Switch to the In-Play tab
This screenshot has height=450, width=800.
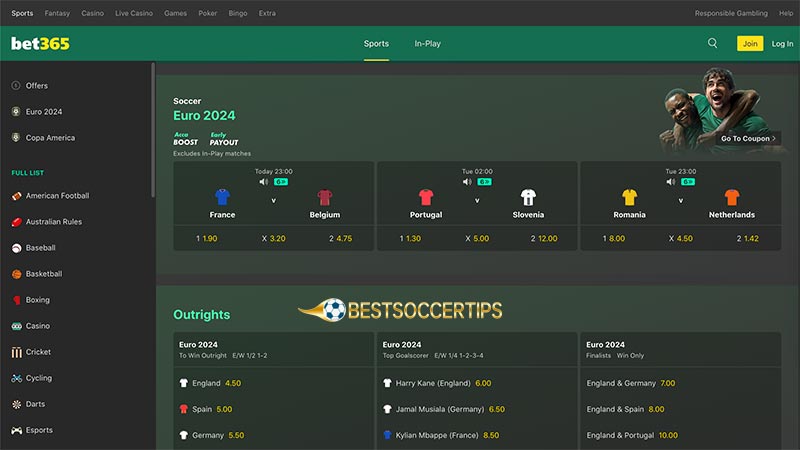pyautogui.click(x=428, y=43)
